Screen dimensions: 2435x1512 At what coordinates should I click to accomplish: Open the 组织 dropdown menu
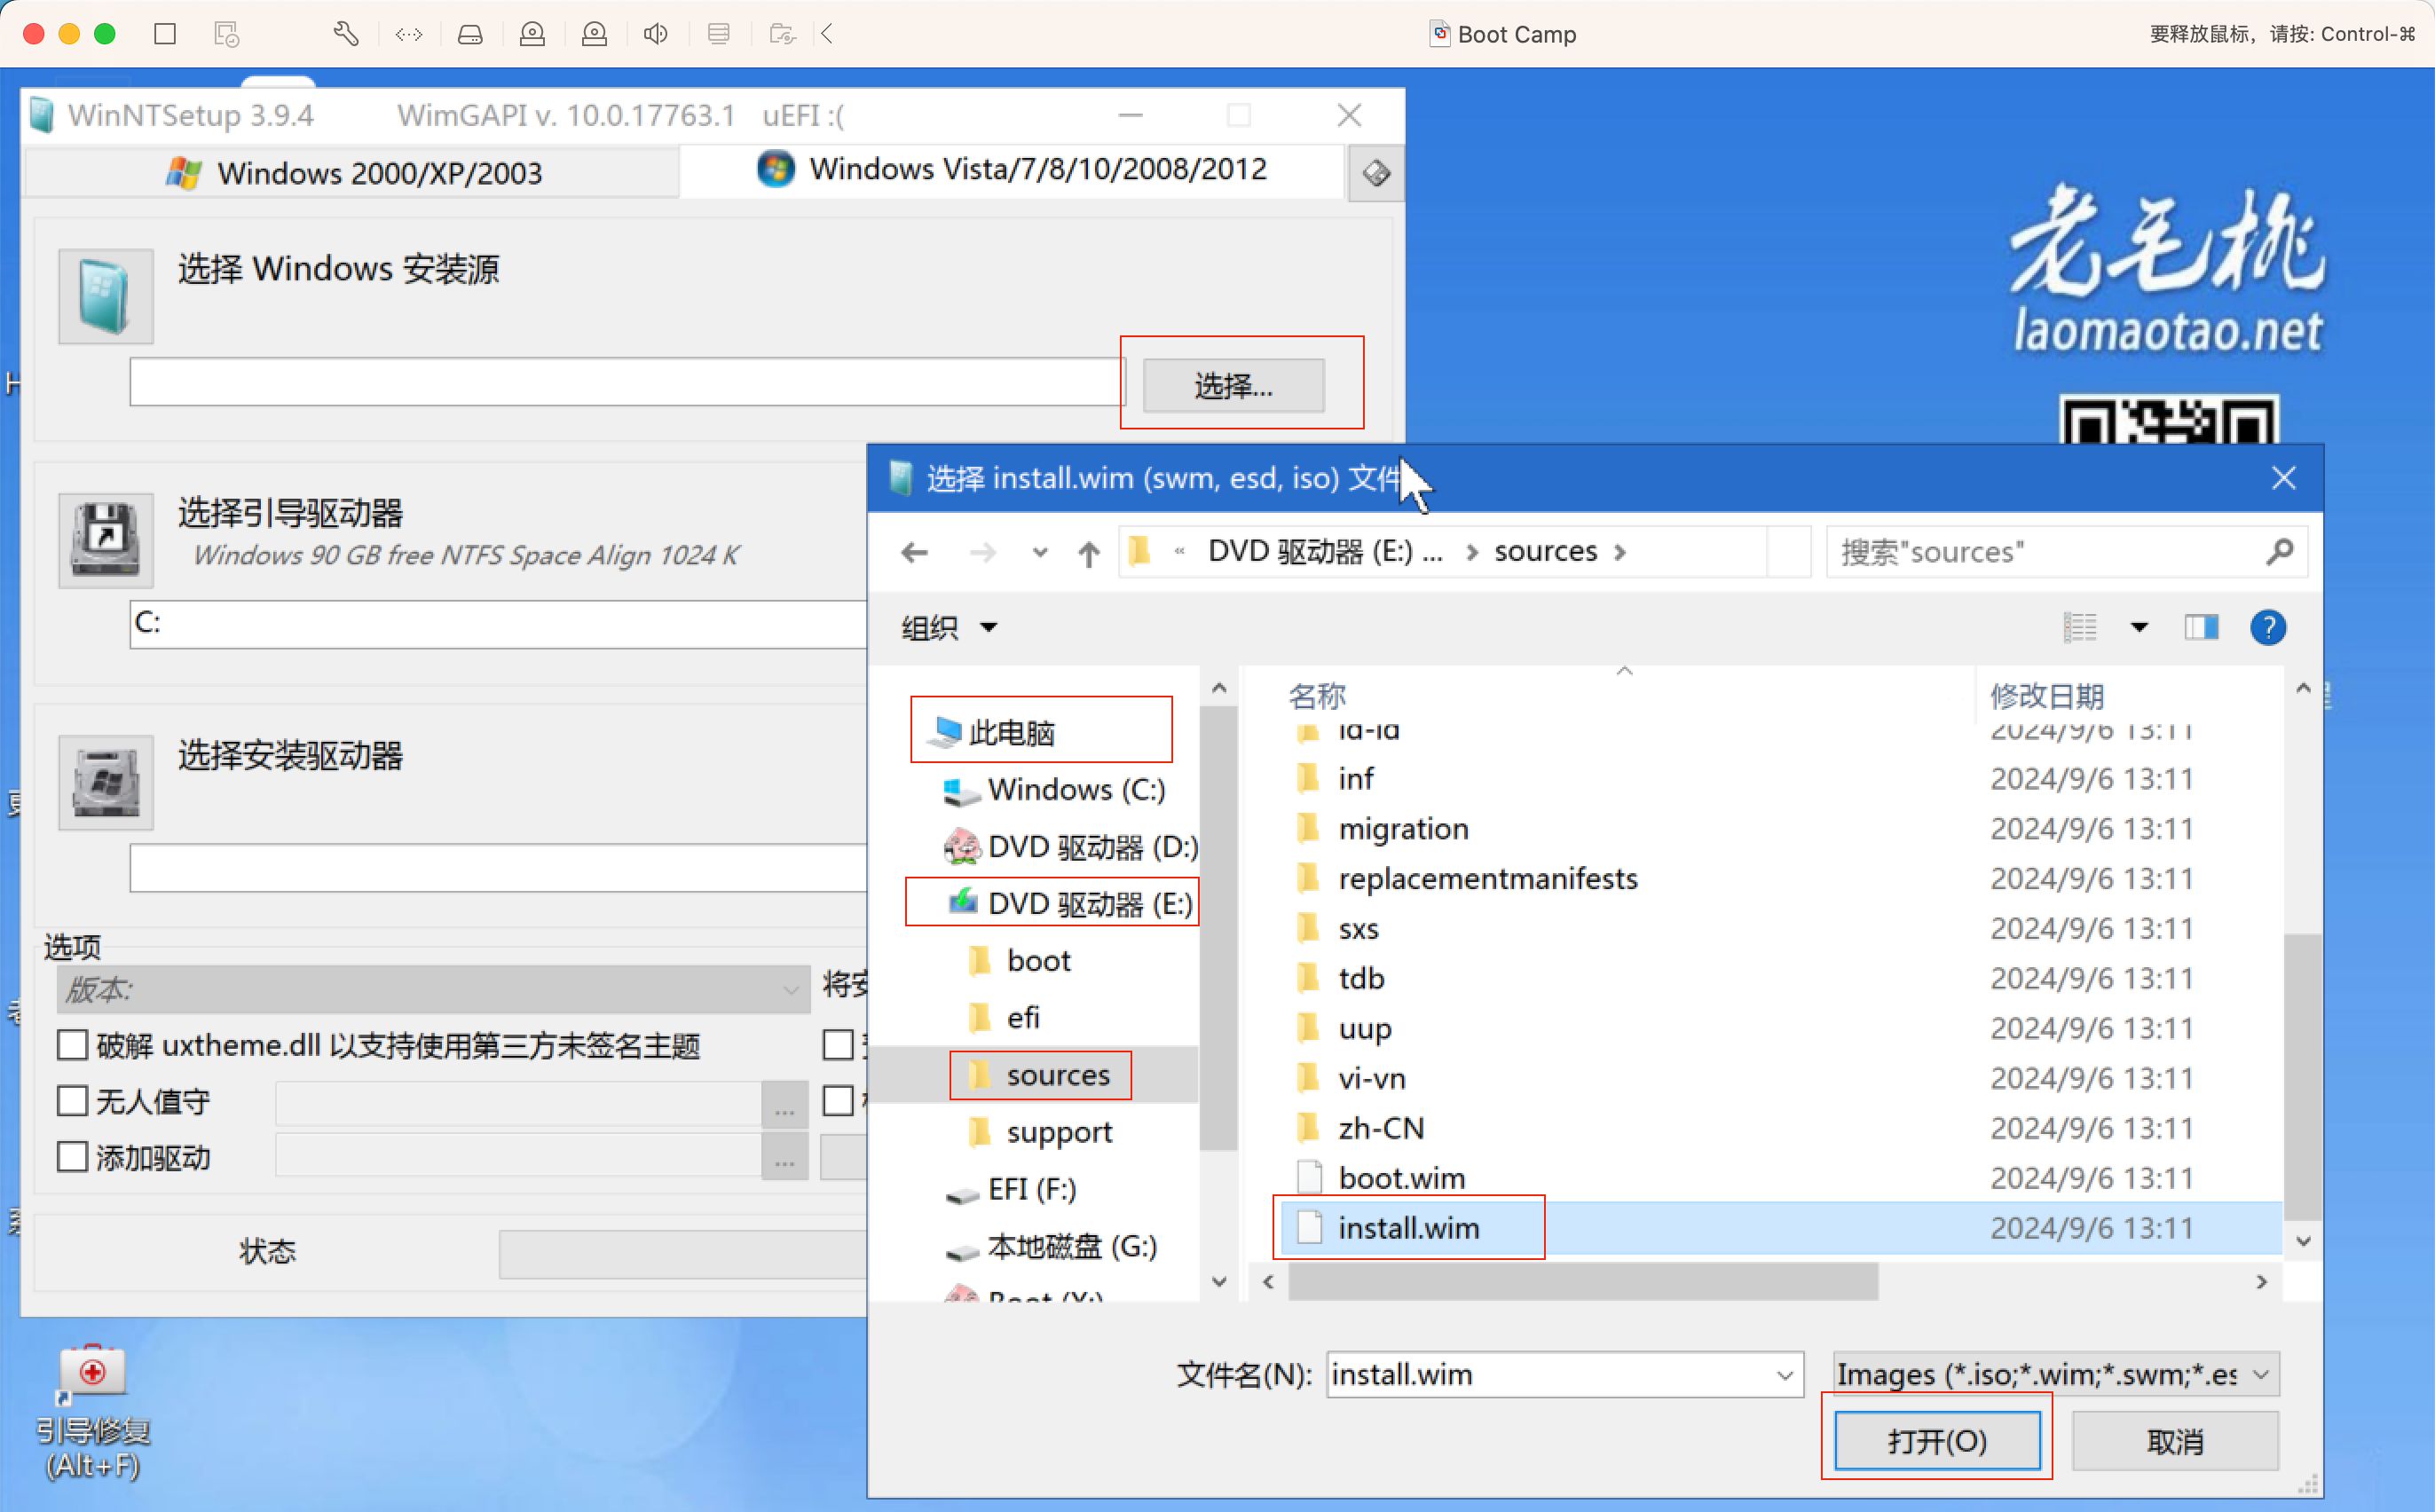(949, 628)
